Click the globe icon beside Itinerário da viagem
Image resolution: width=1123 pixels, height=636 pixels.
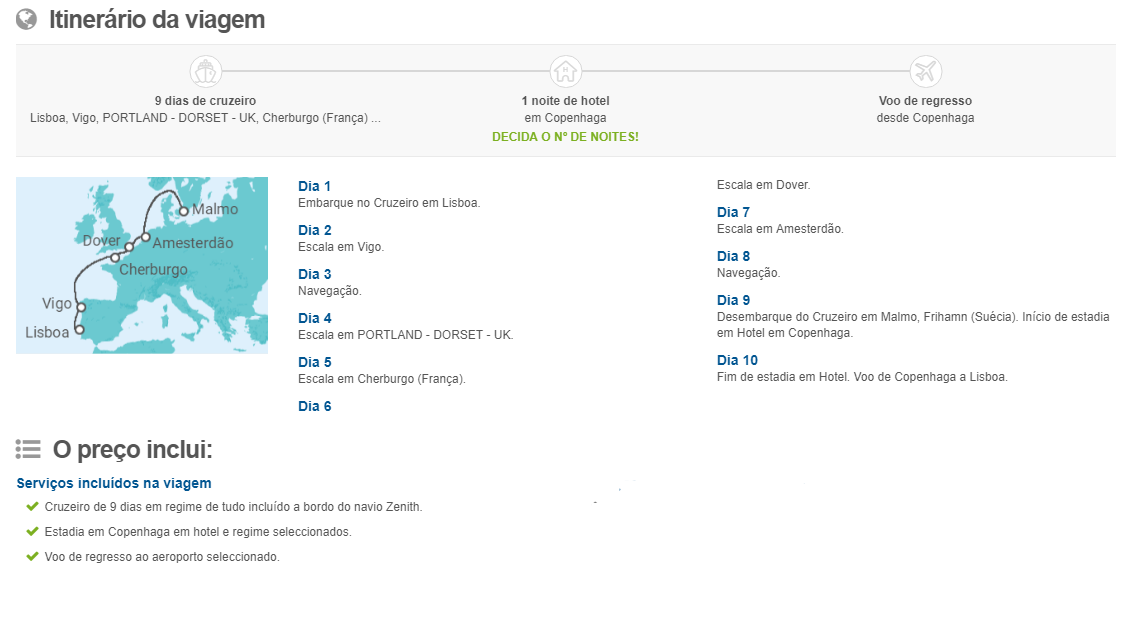click(x=27, y=19)
